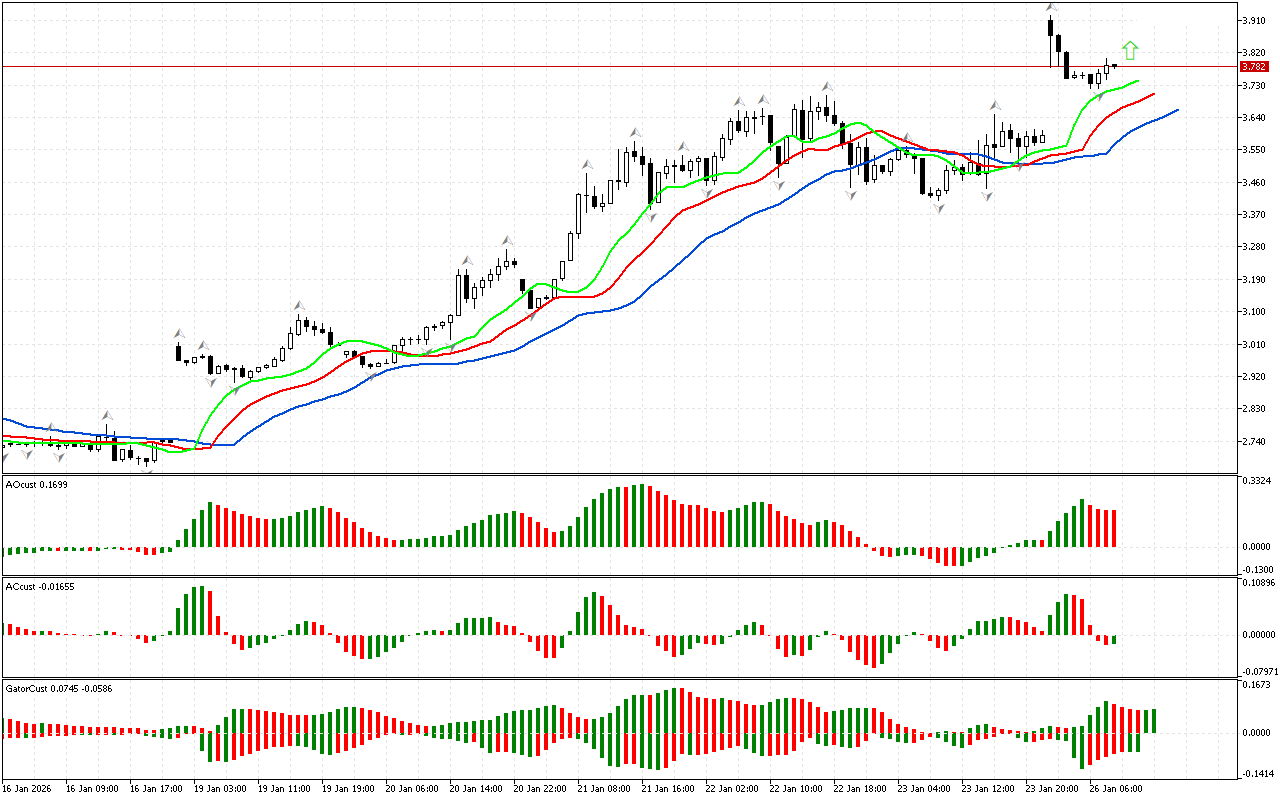The width and height of the screenshot is (1280, 800).
Task: Click the right end of the green Alligator lips line
Action: pyautogui.click(x=1138, y=81)
